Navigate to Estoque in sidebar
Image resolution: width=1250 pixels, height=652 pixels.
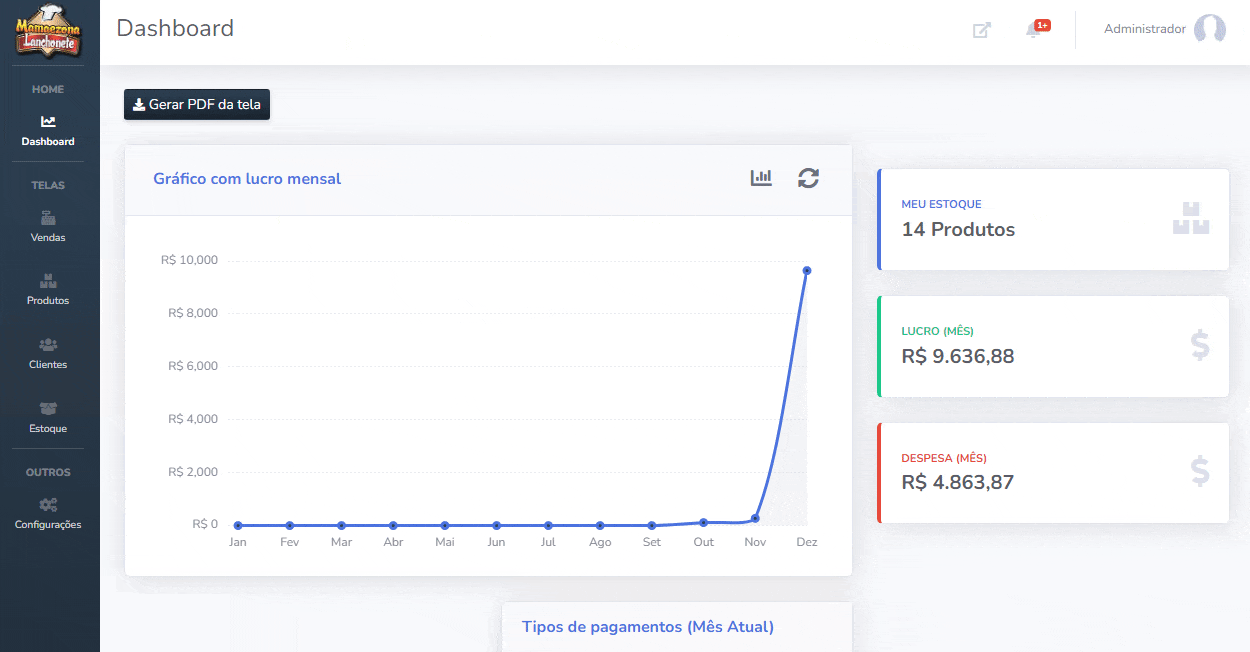point(48,417)
